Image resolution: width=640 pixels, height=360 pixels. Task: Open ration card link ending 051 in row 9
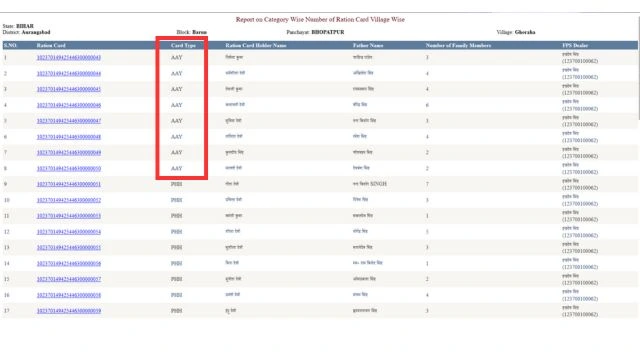[x=69, y=184]
